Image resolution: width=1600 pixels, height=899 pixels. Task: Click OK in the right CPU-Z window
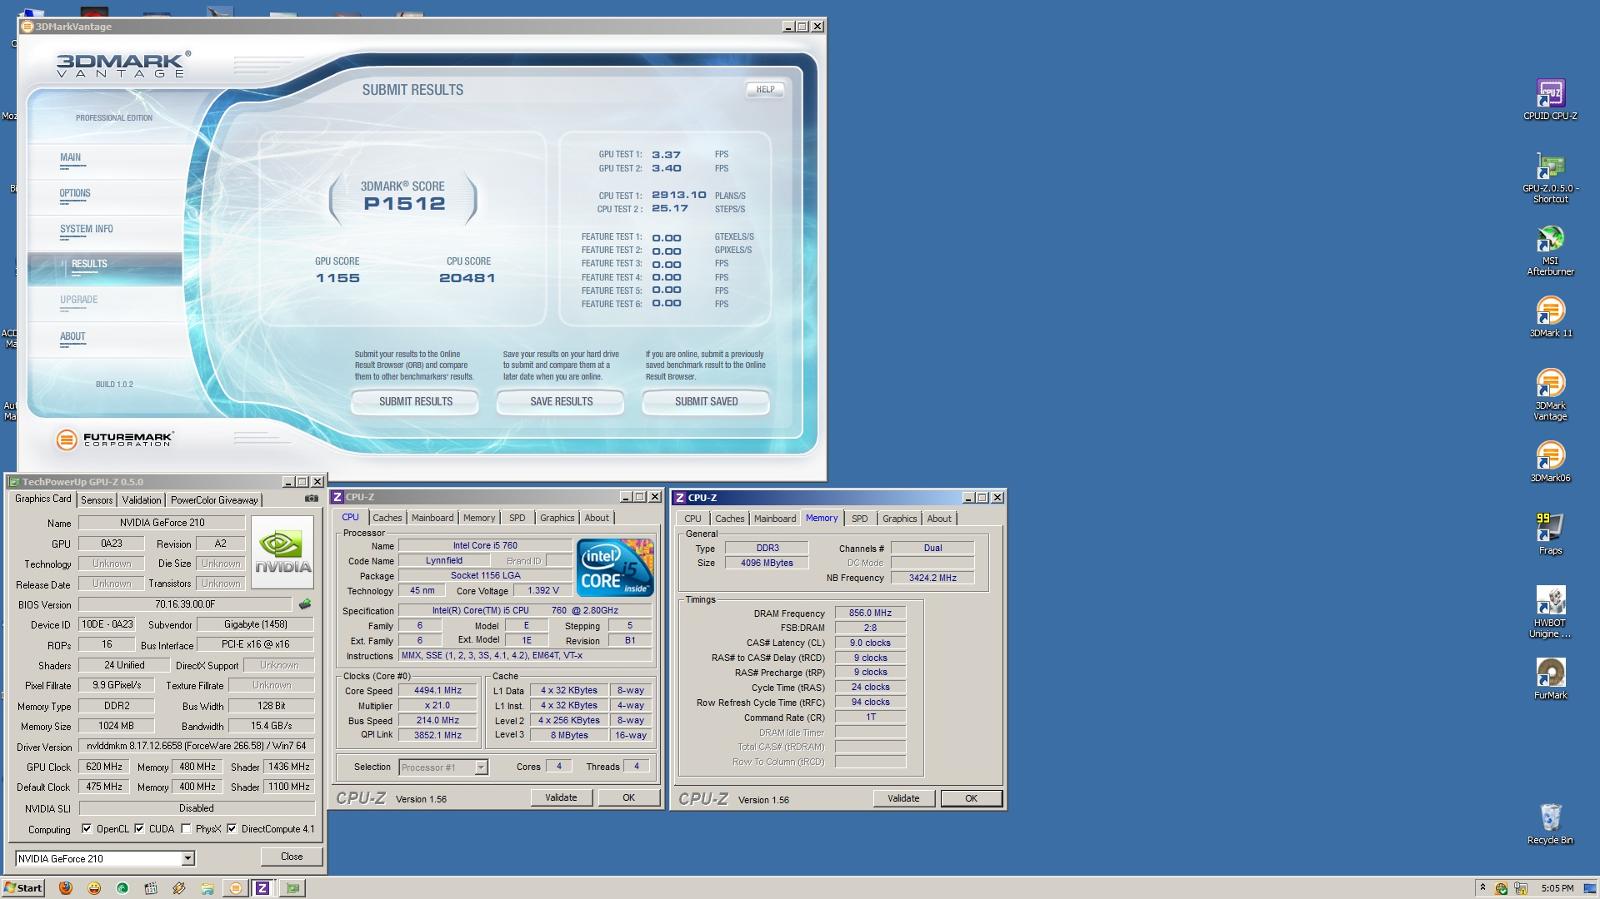pyautogui.click(x=970, y=798)
